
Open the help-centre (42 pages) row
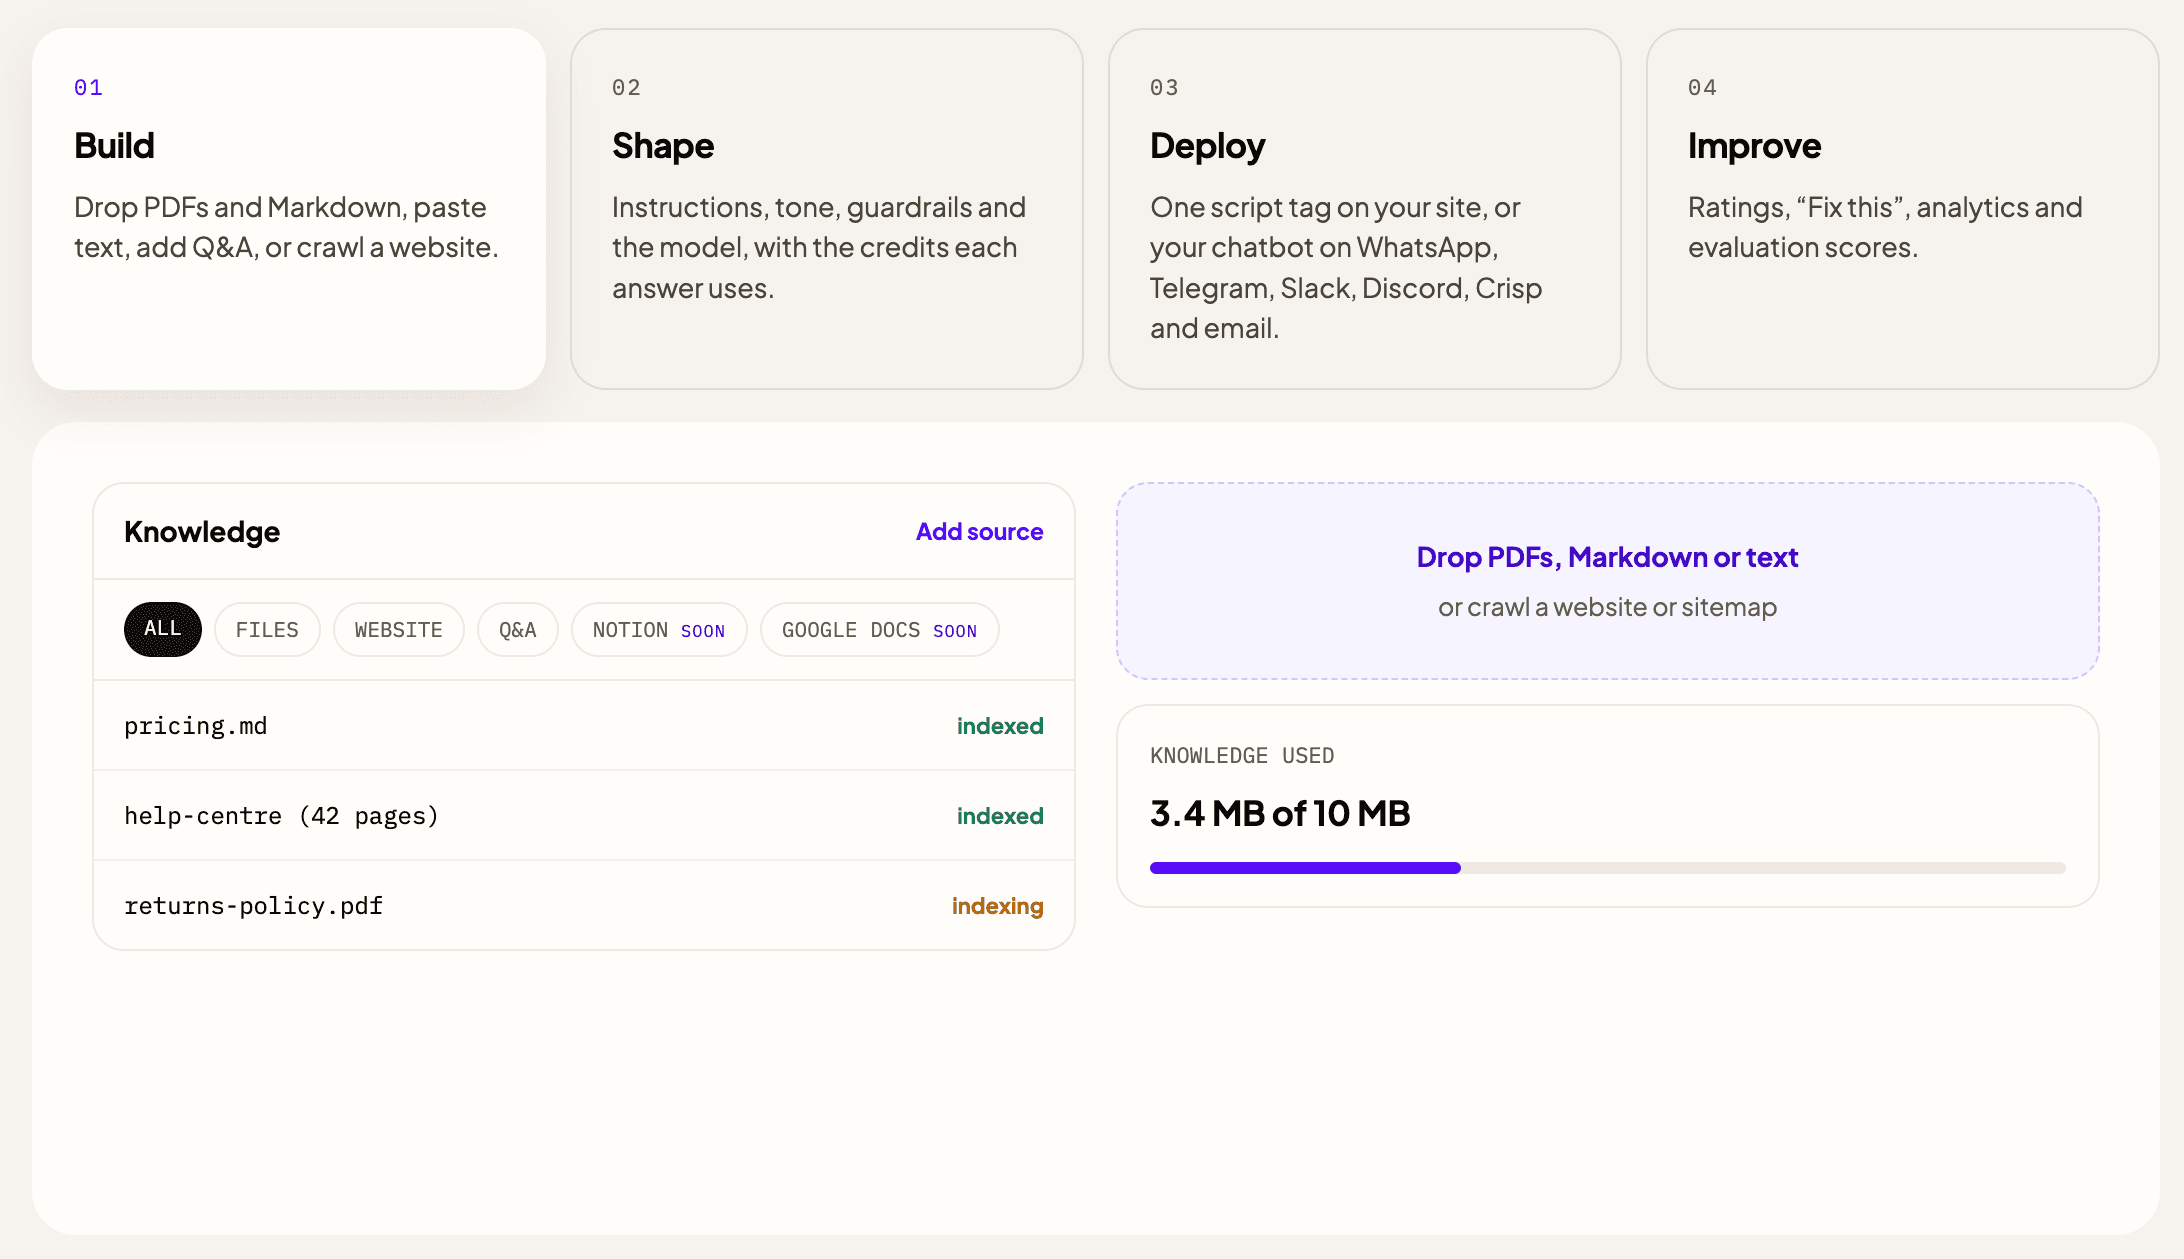click(x=584, y=816)
